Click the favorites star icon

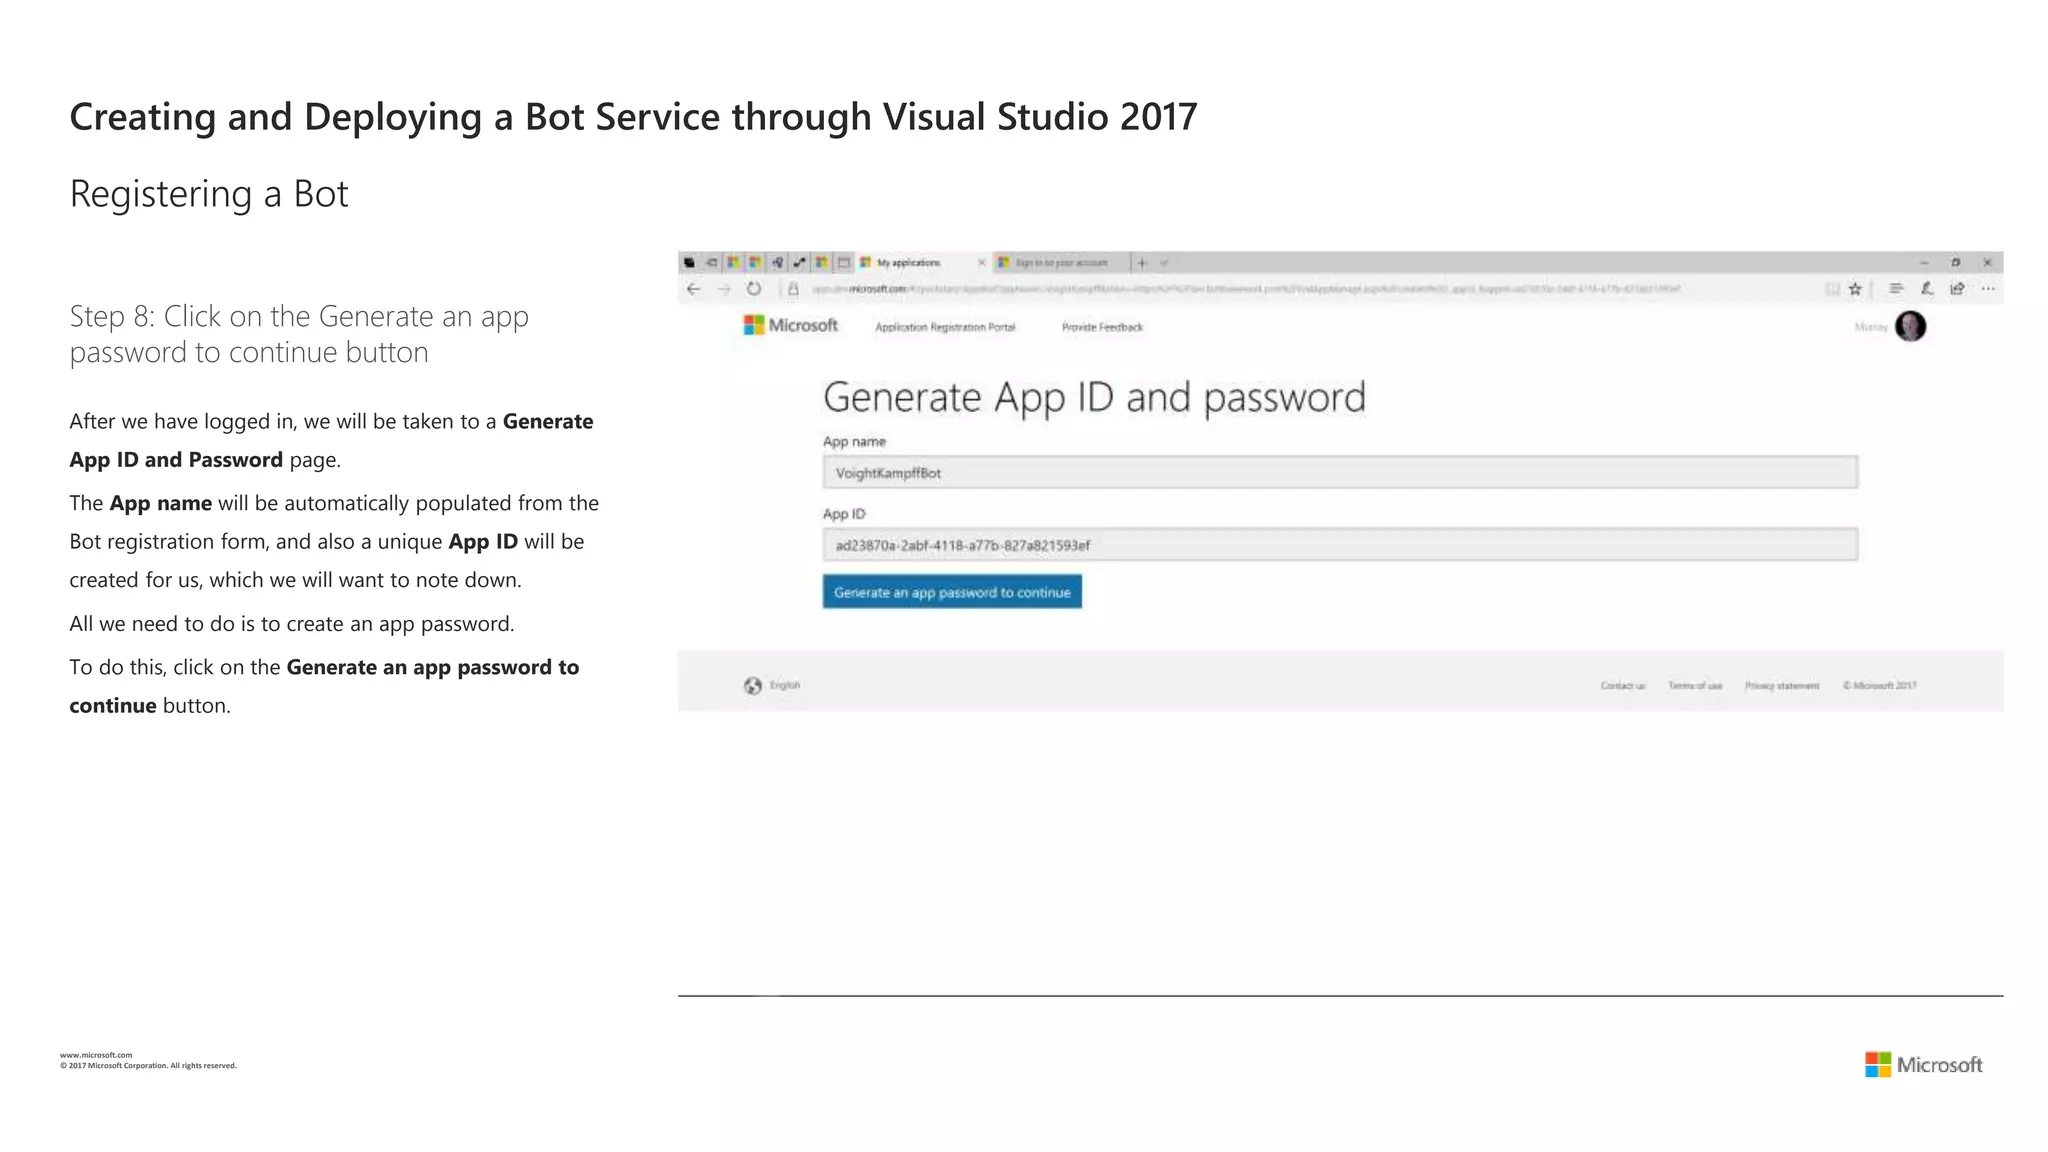point(1855,289)
